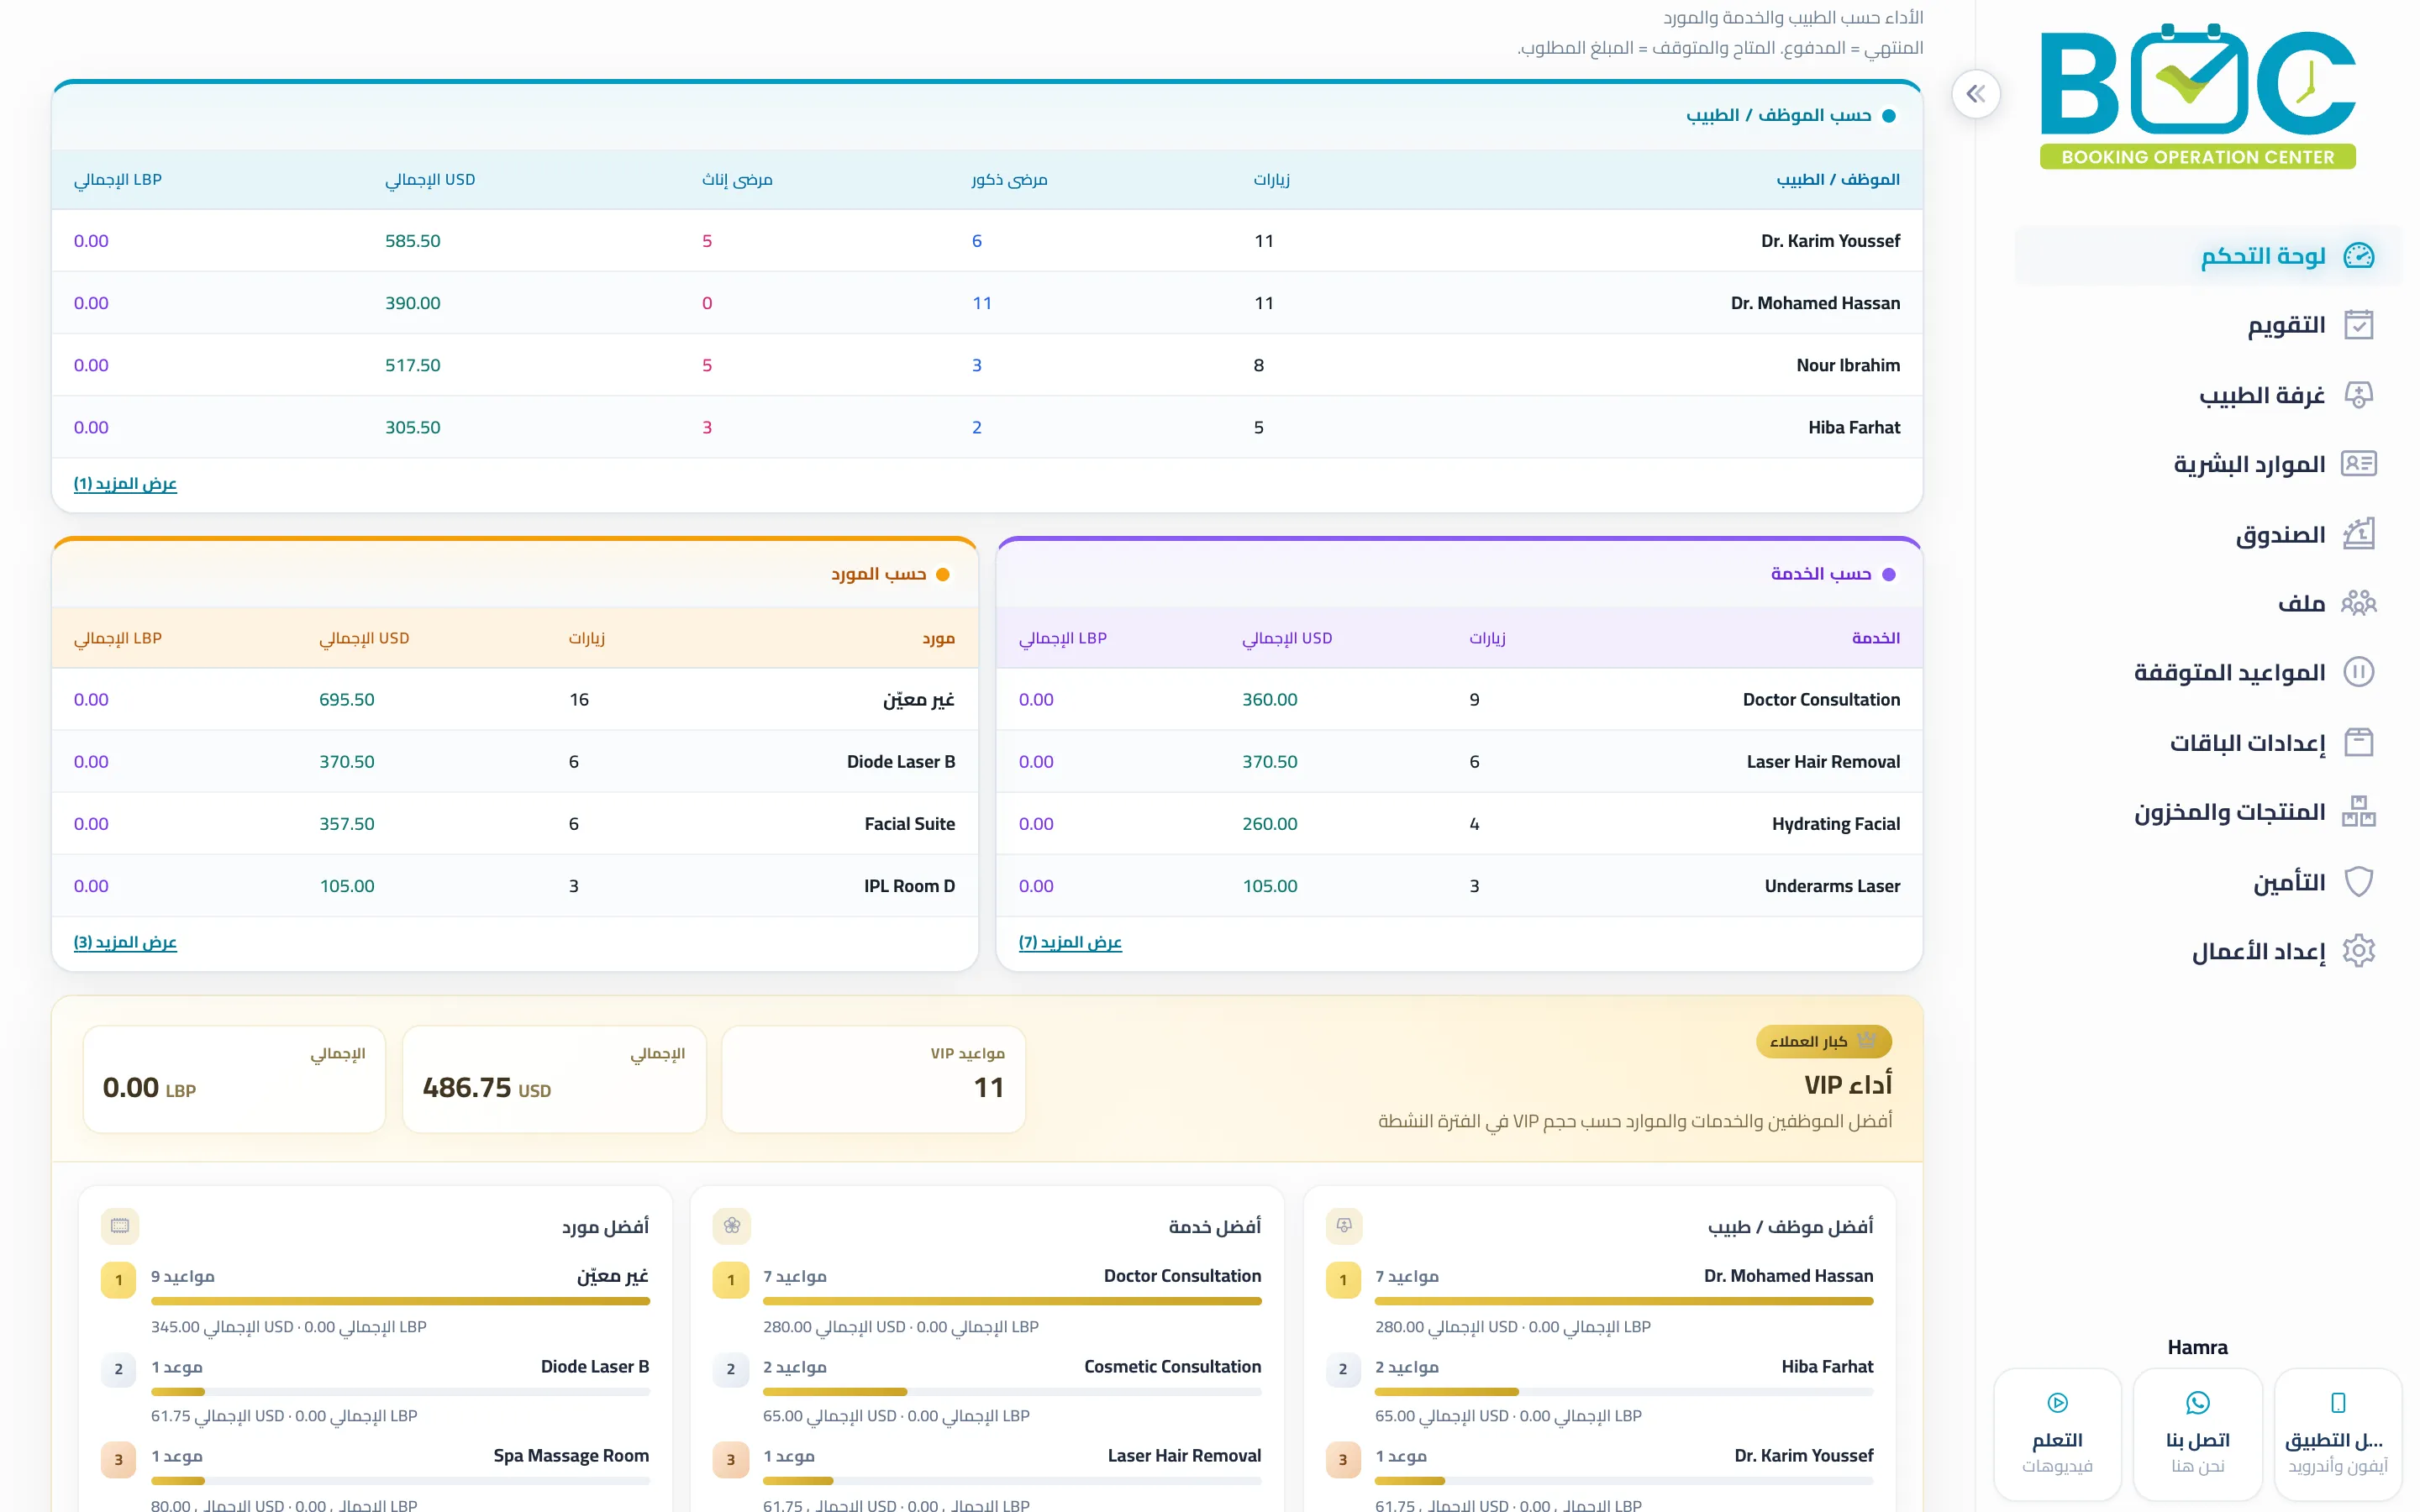Click the icon in أفضل موظف / طبيب header
2420x1512 pixels.
coord(1344,1226)
